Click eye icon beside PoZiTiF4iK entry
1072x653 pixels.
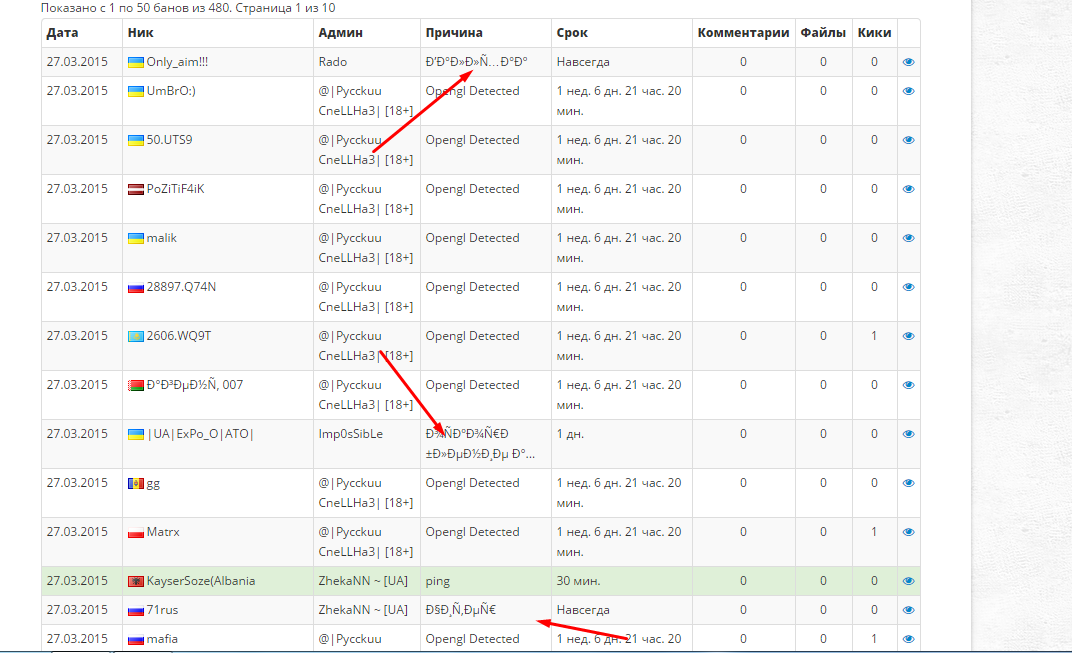[908, 189]
